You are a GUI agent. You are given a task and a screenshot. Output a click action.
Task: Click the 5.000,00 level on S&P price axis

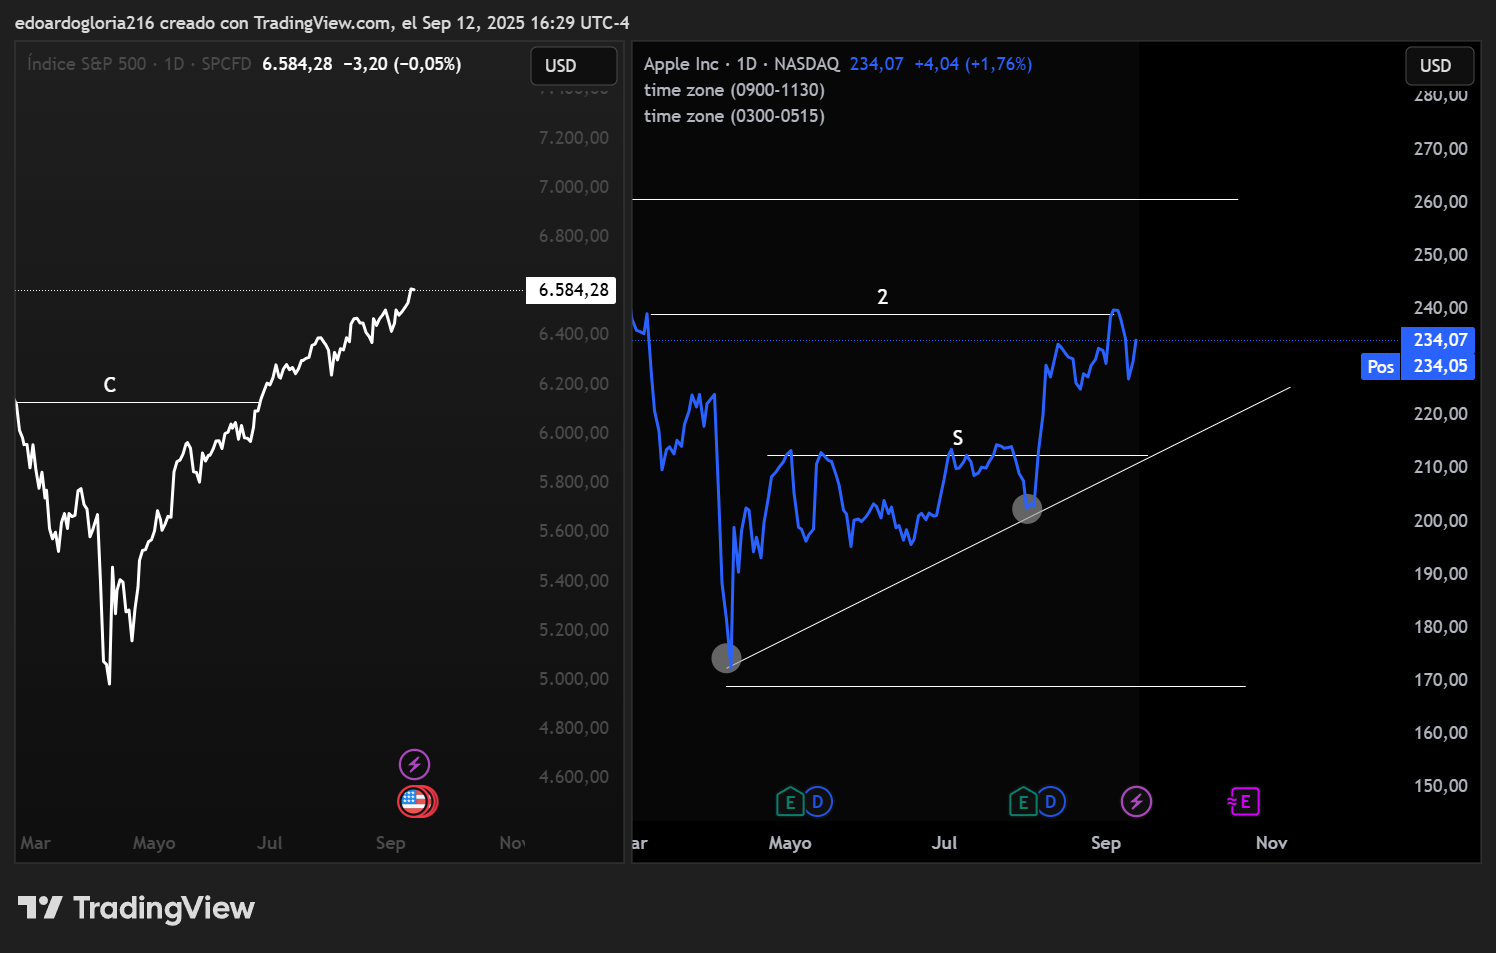tap(574, 679)
